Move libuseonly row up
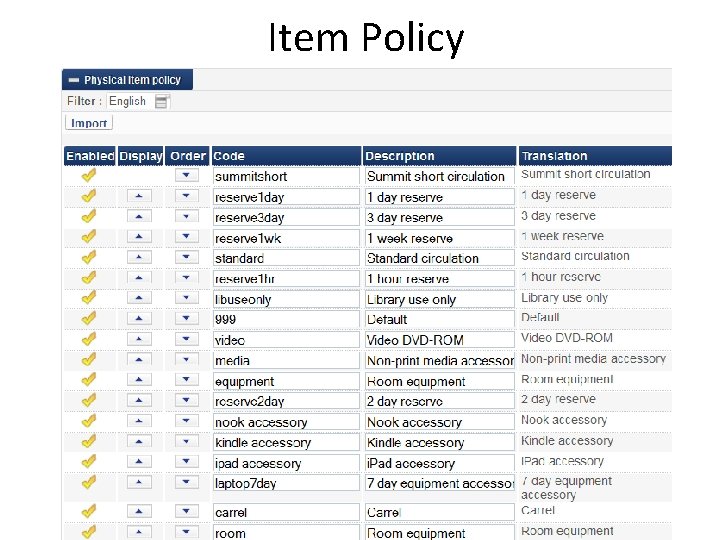 pos(139,298)
